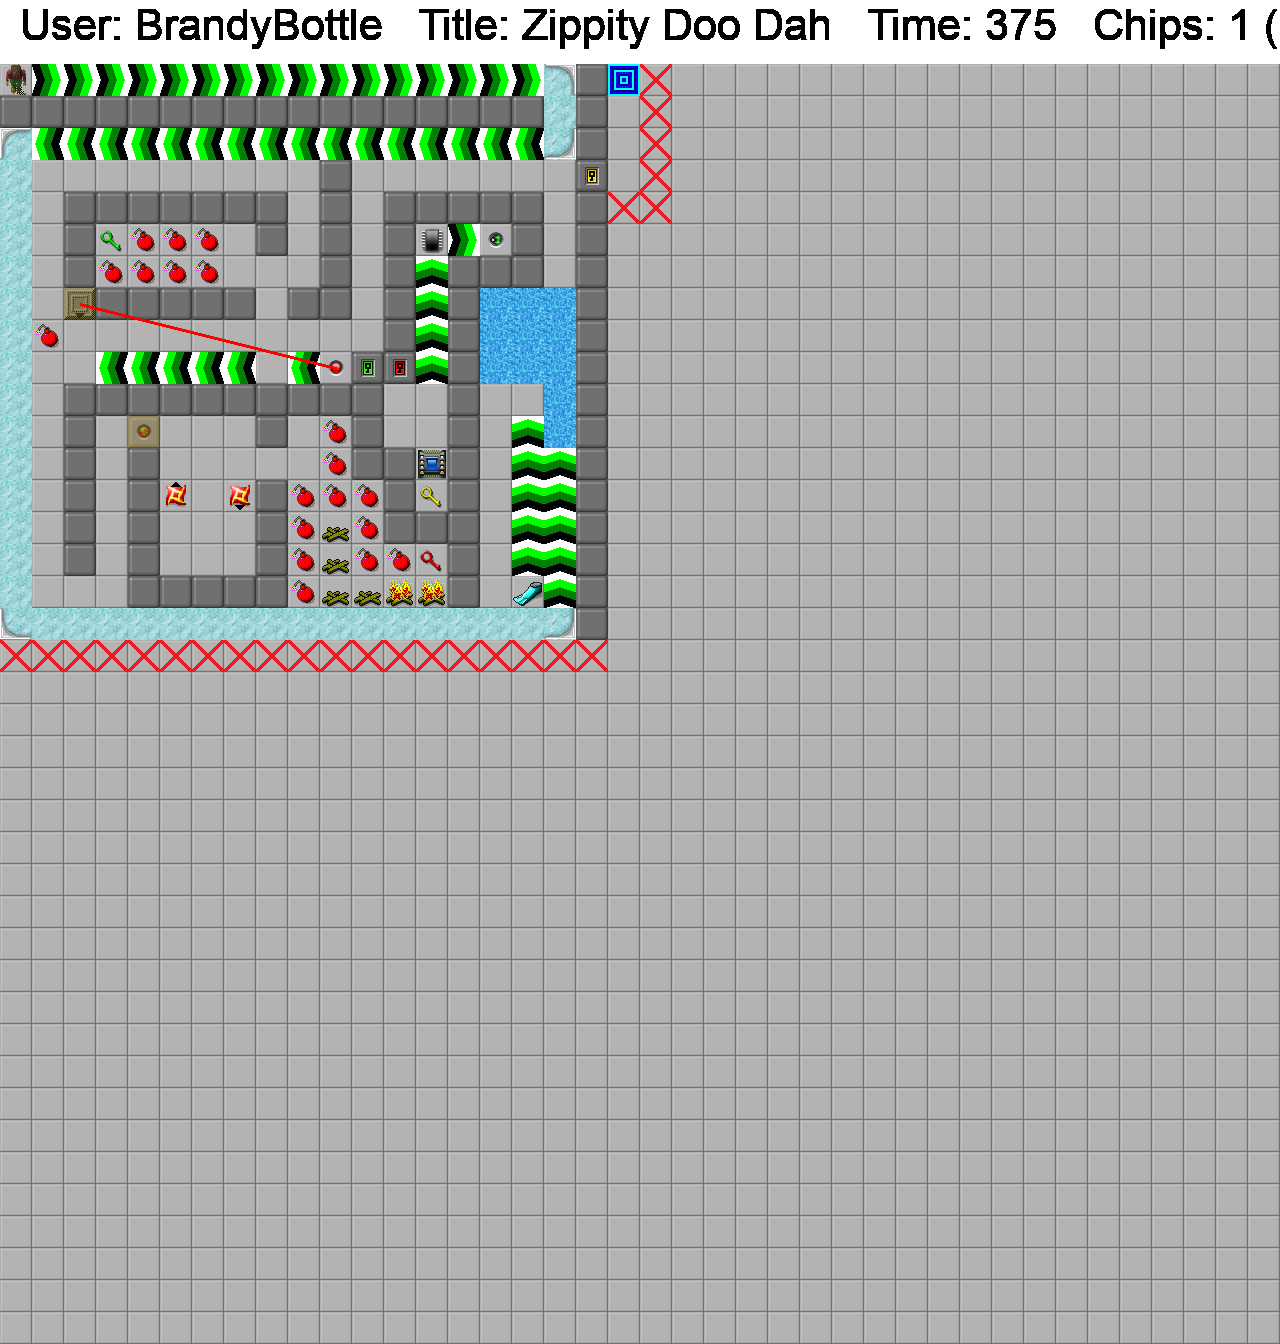Click the brown trap button tile
1280x1344 pixels.
144,432
